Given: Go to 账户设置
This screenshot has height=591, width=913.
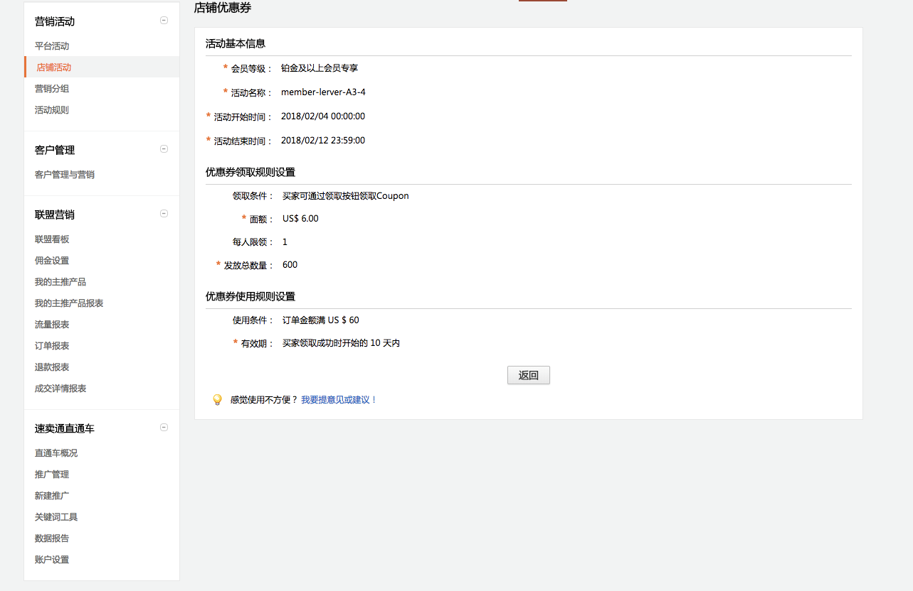Looking at the screenshot, I should [52, 560].
